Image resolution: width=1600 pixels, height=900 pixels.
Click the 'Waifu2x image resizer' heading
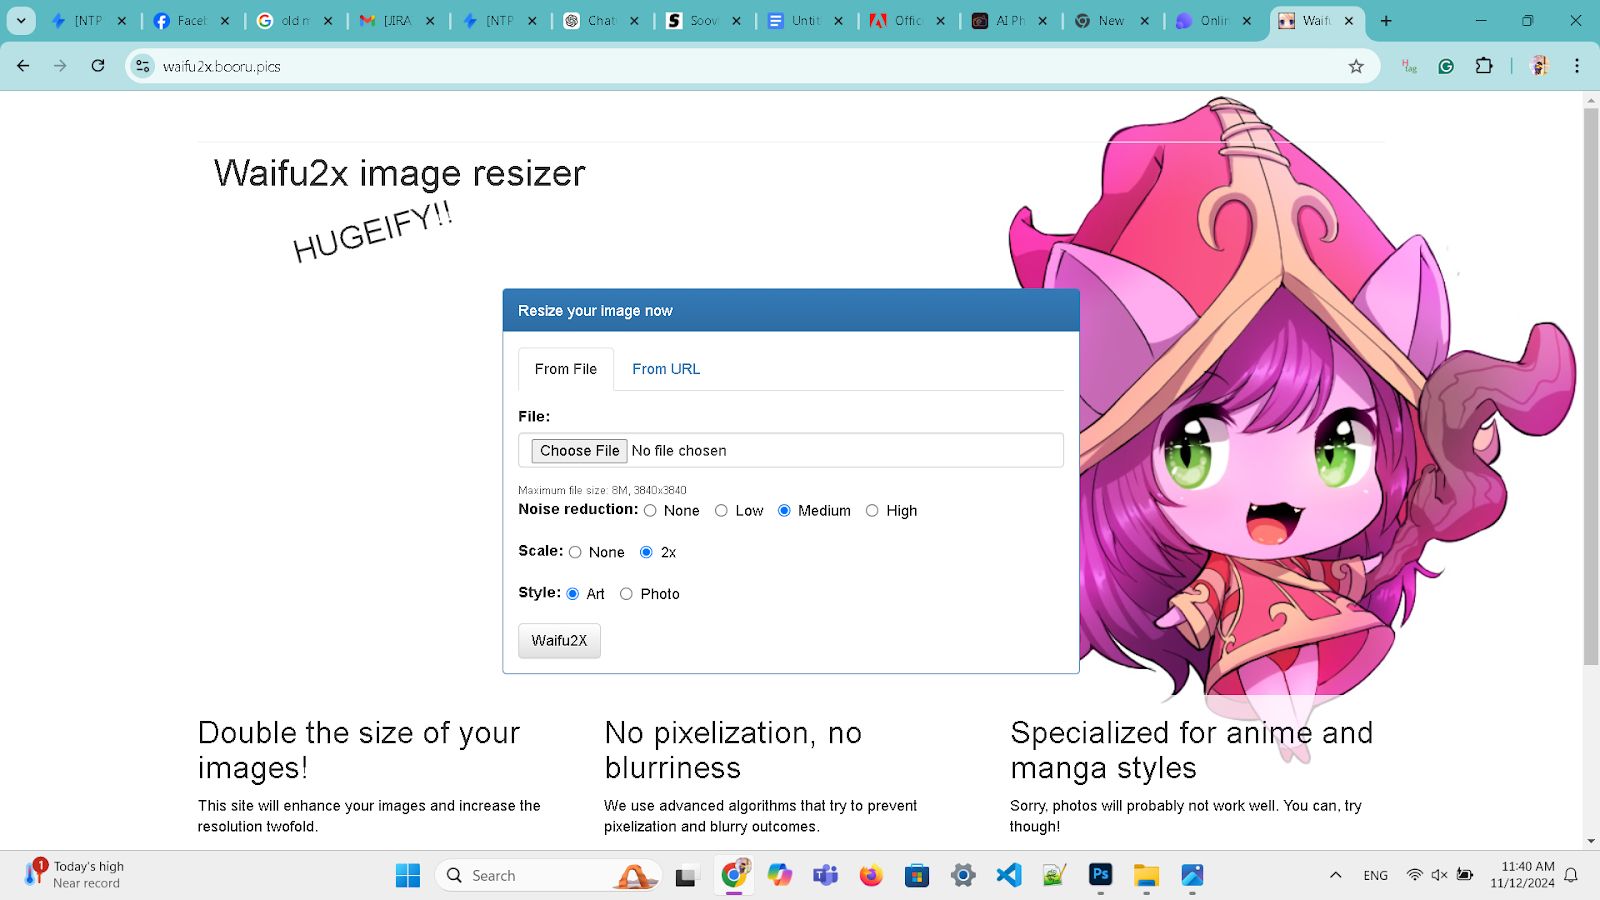pos(399,173)
